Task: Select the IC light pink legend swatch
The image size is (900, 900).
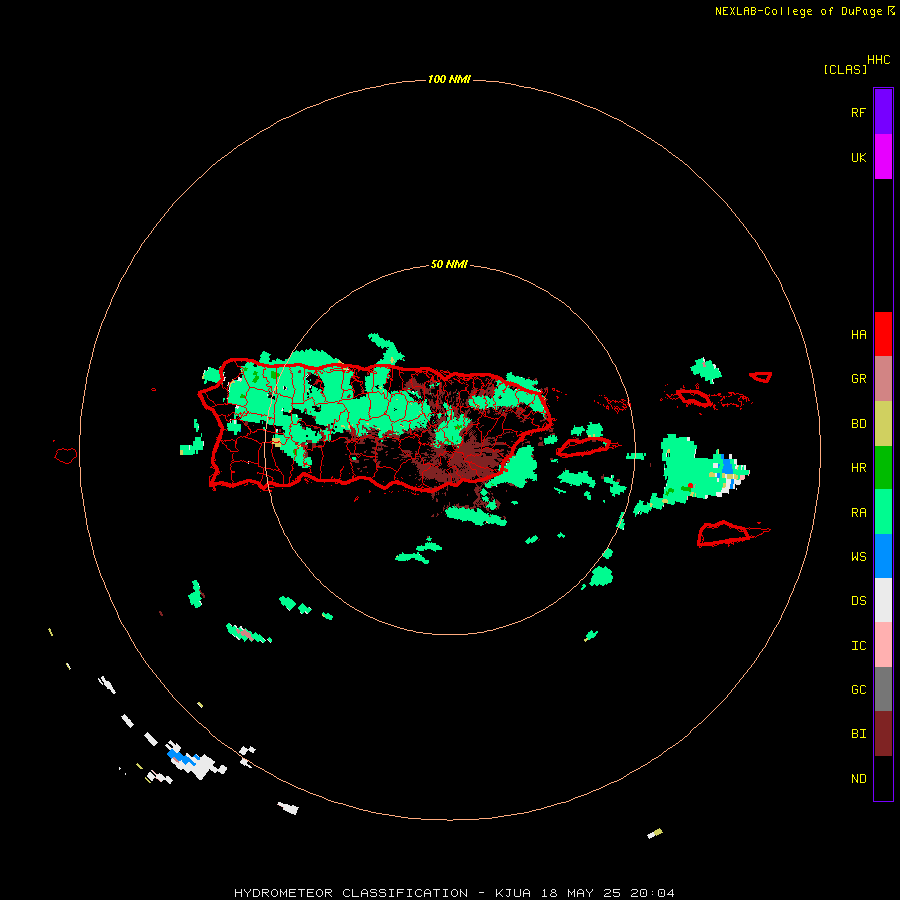Action: [883, 645]
